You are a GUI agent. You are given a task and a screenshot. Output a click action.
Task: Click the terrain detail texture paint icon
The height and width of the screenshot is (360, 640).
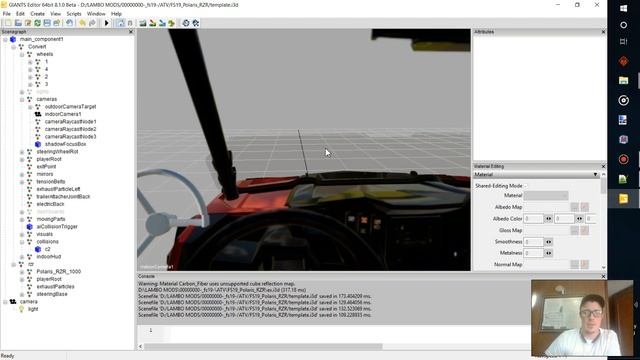[153, 23]
